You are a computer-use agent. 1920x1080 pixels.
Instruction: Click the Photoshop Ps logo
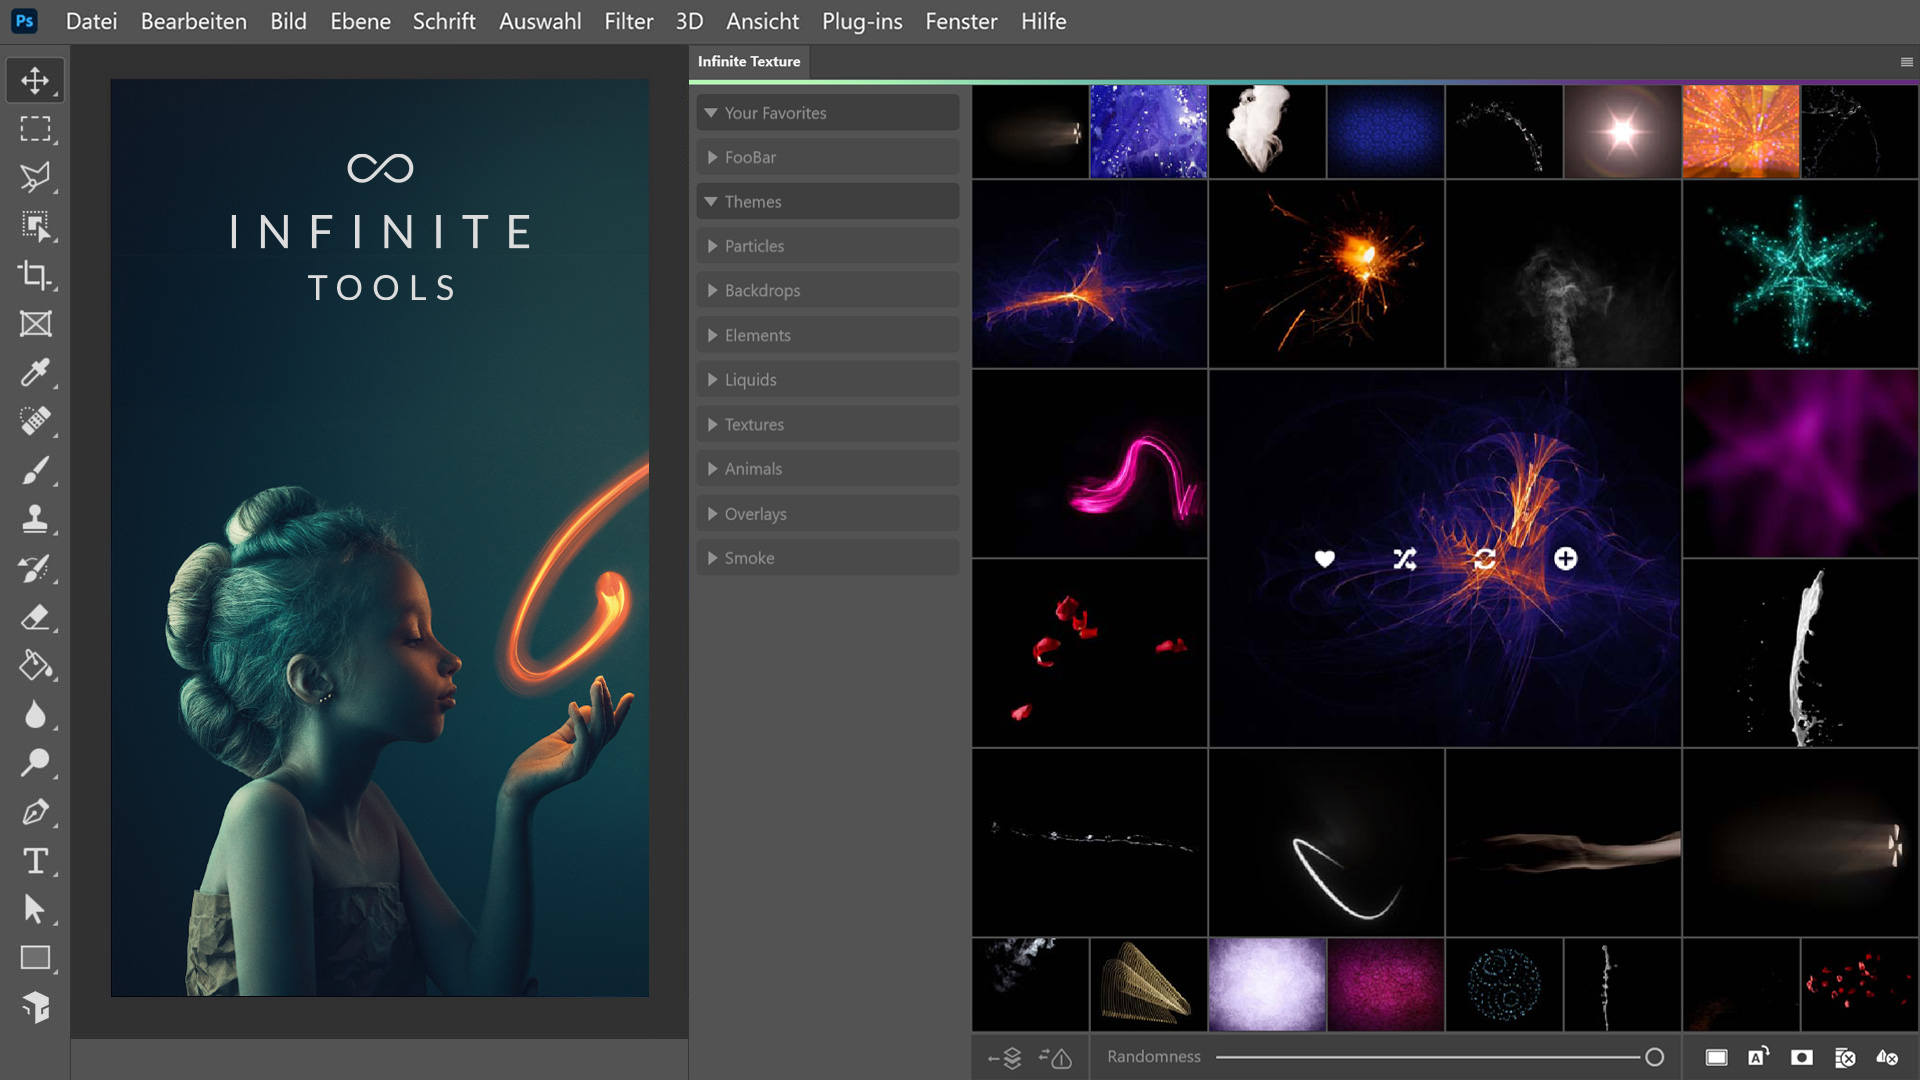click(25, 21)
